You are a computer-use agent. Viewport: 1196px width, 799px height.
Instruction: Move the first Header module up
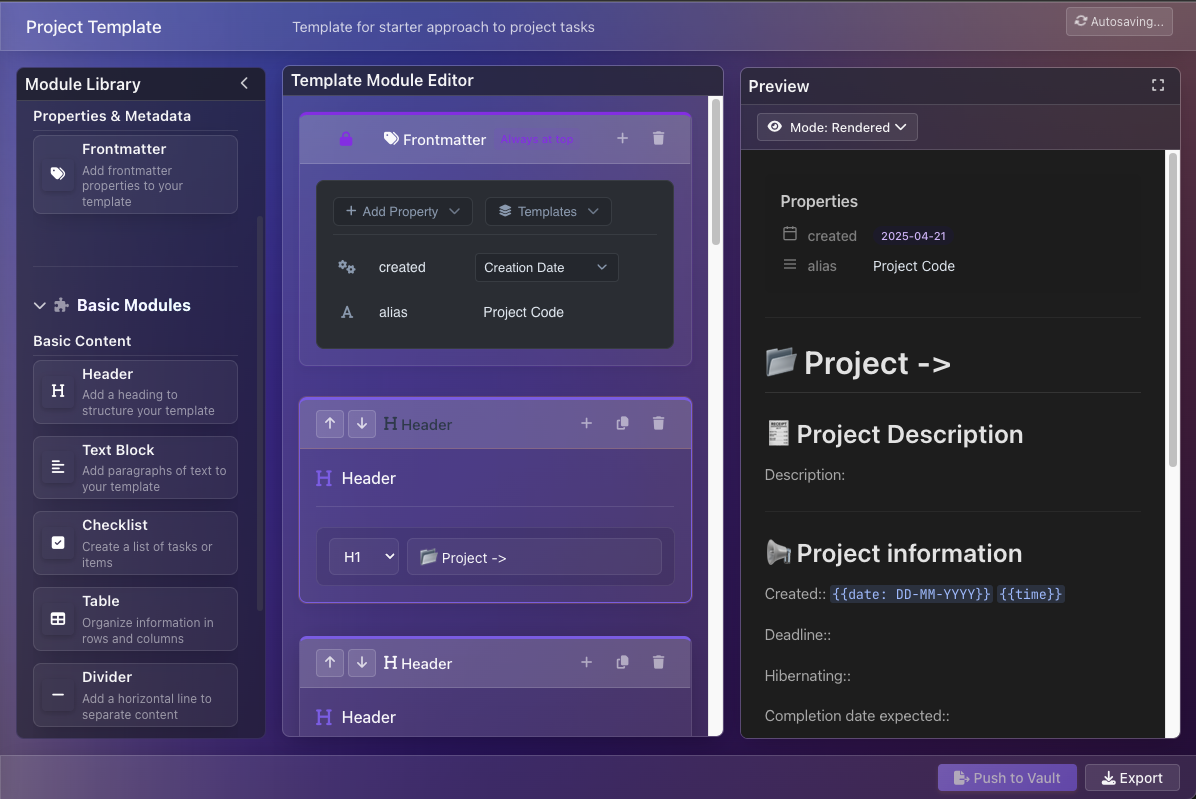point(329,423)
